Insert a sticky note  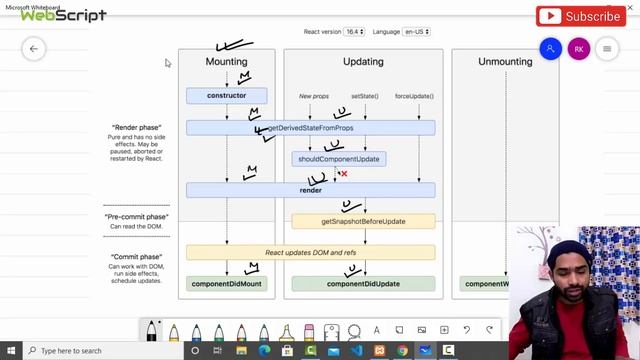pos(399,330)
